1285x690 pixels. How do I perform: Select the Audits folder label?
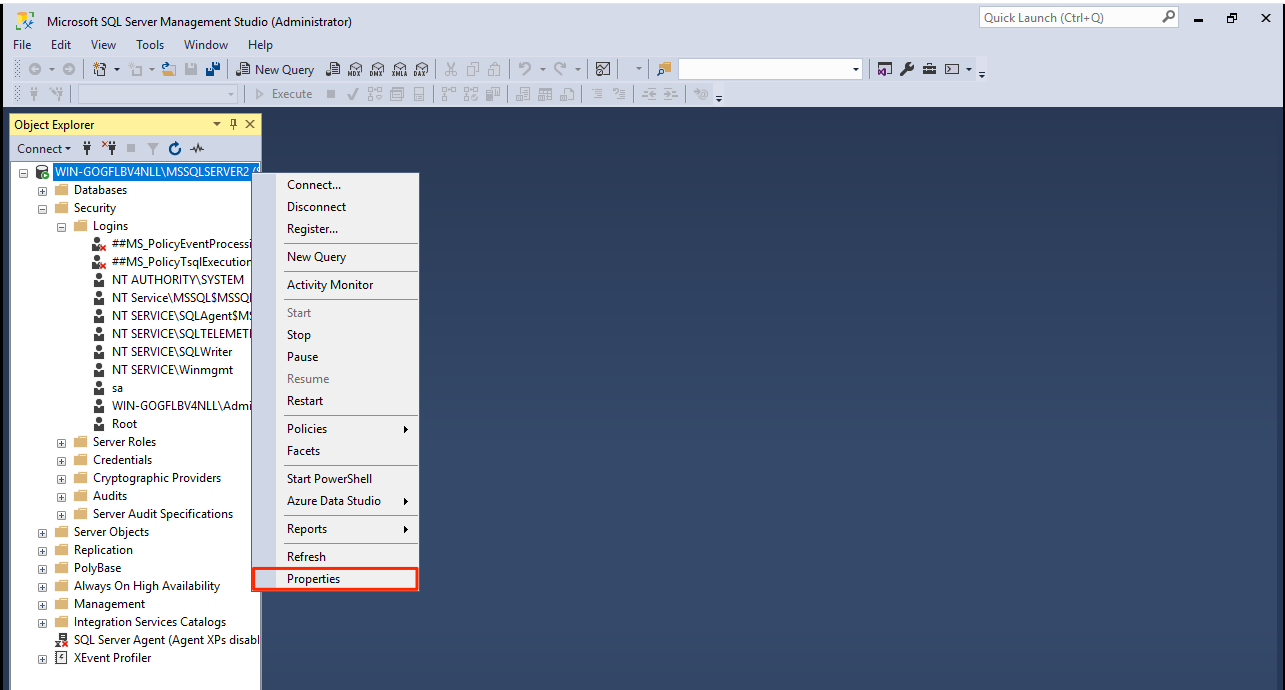pos(110,496)
